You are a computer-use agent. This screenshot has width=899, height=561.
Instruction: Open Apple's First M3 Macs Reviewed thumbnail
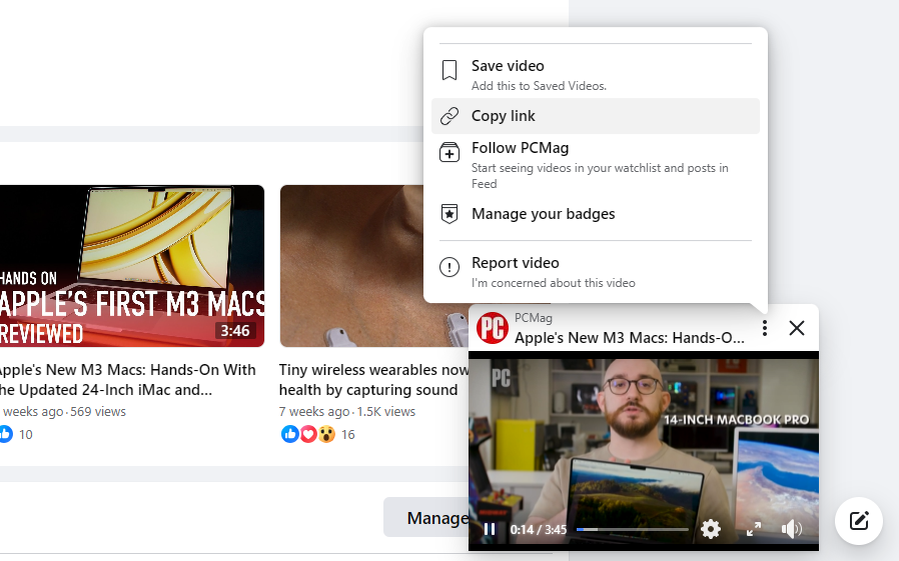tap(131, 266)
